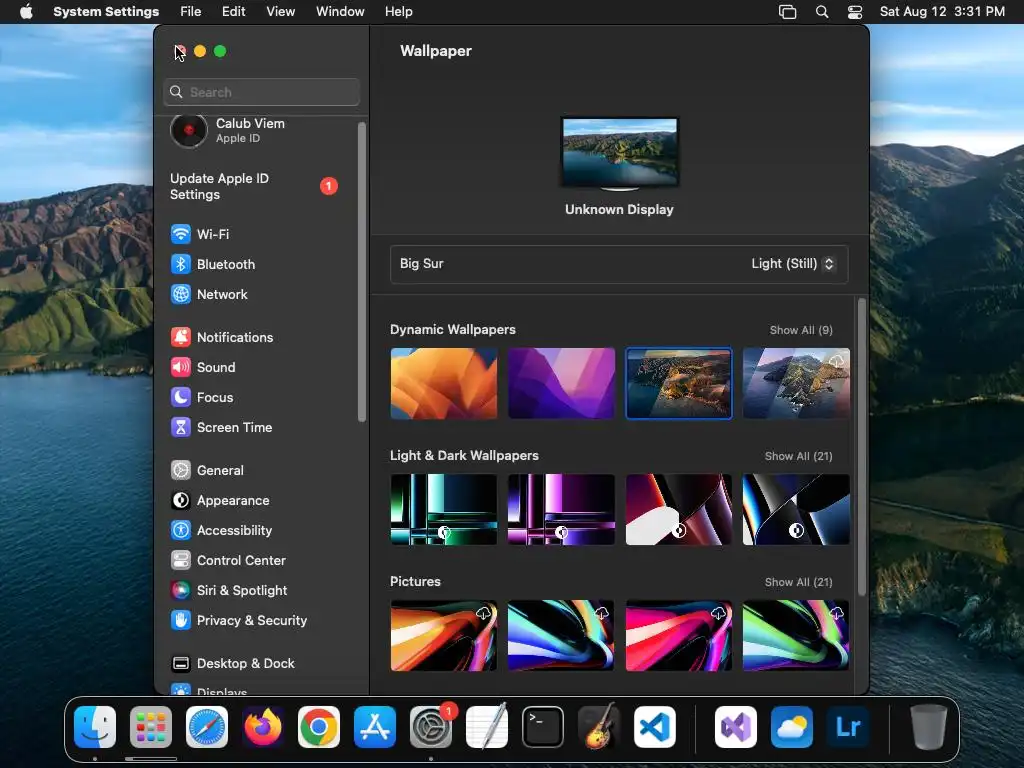The width and height of the screenshot is (1024, 768).
Task: Show all 21 Light & Dark Wallpapers
Action: tap(798, 456)
